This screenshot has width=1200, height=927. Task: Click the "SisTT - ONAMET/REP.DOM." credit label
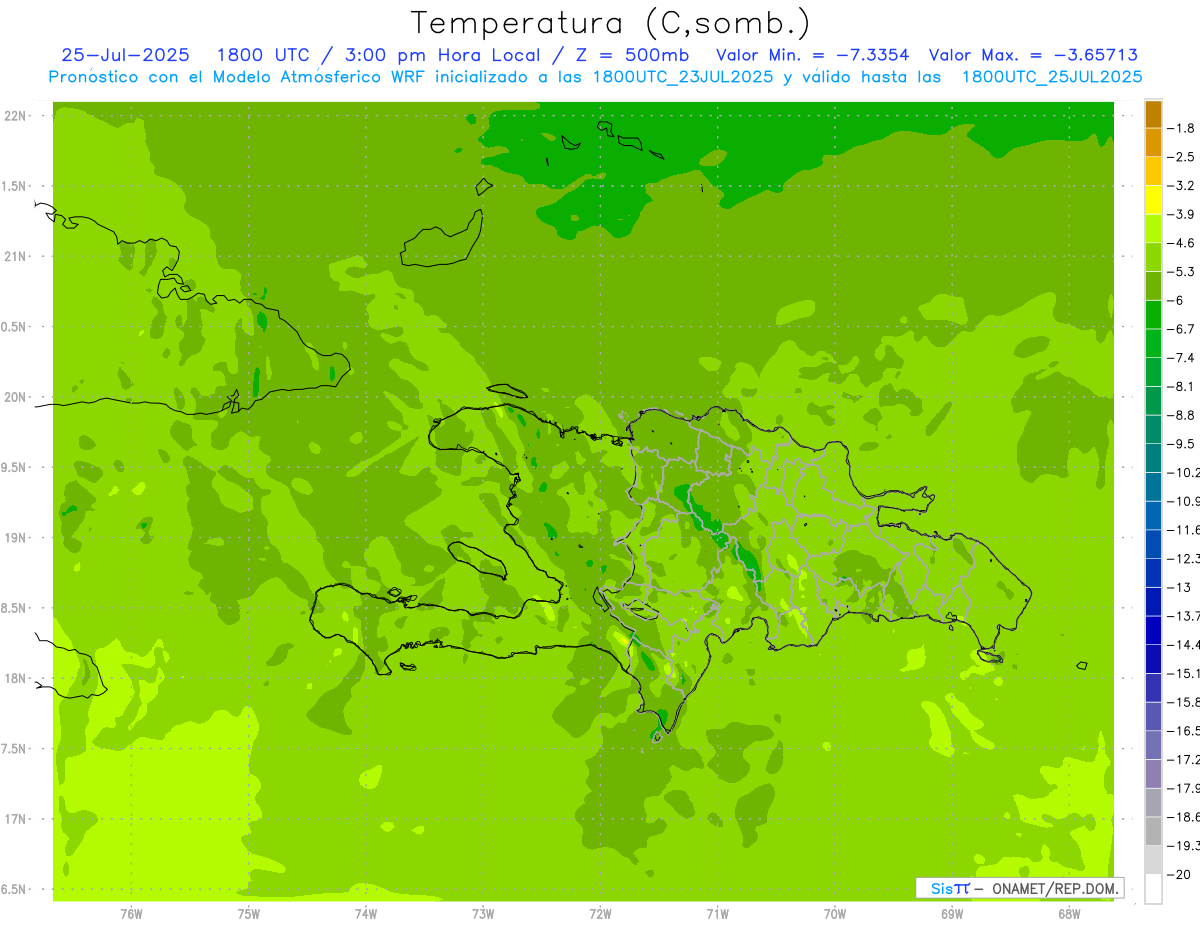click(x=1020, y=888)
